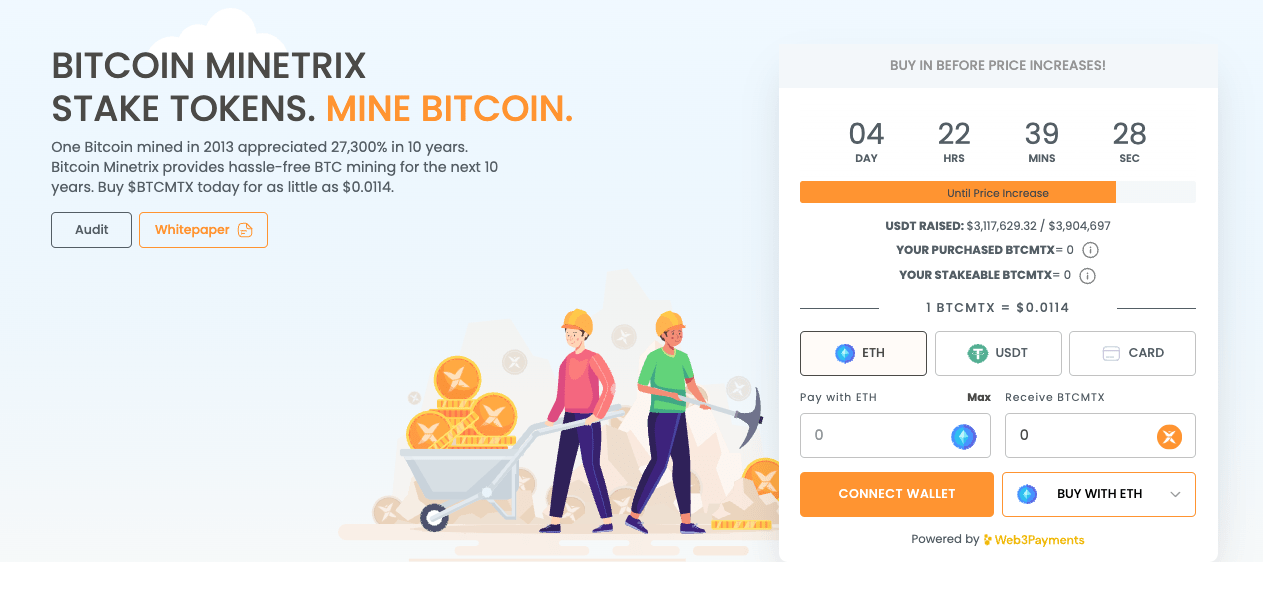Click the Ethereum icon in Pay field
Image resolution: width=1263 pixels, height=610 pixels.
963,436
